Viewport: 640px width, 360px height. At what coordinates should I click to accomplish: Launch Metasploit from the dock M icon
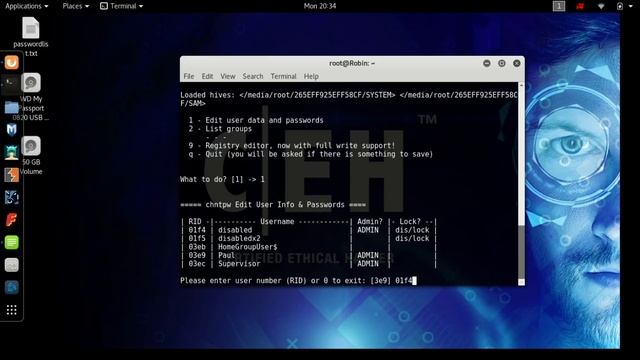tap(11, 130)
